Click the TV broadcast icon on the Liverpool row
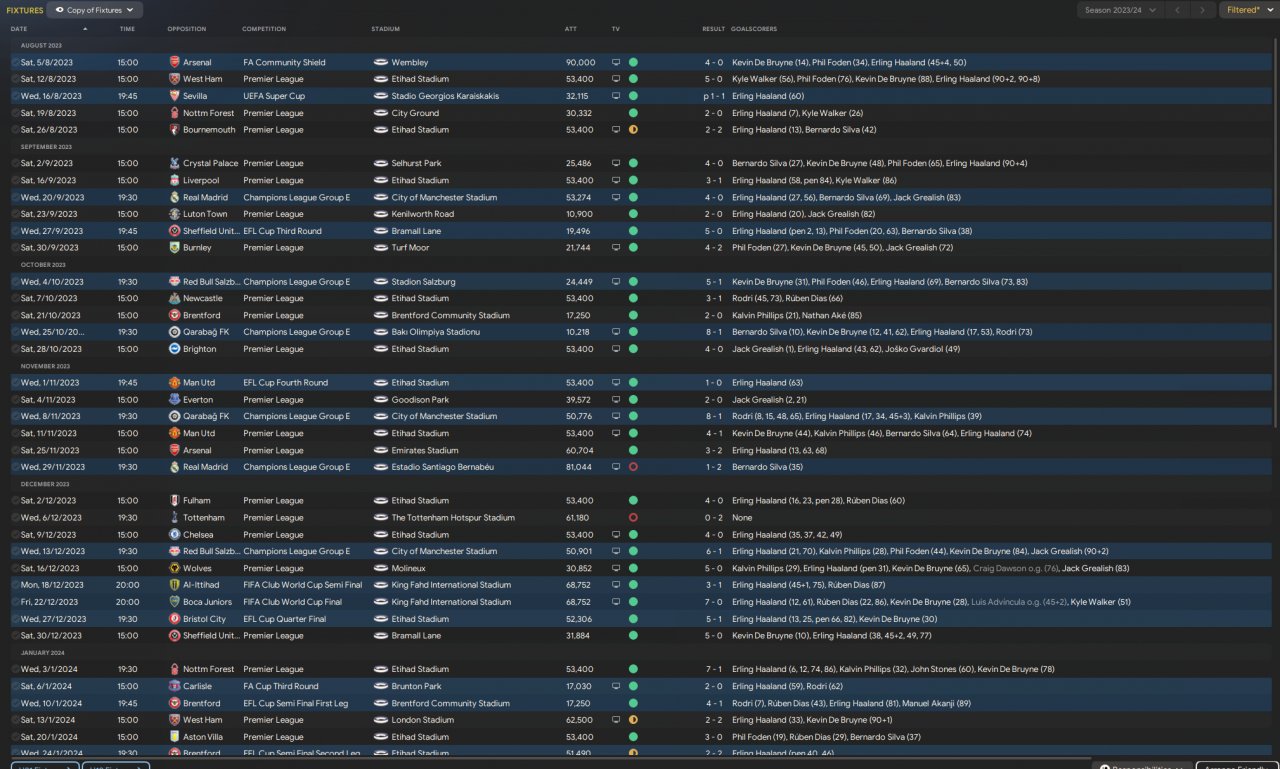 tap(616, 181)
